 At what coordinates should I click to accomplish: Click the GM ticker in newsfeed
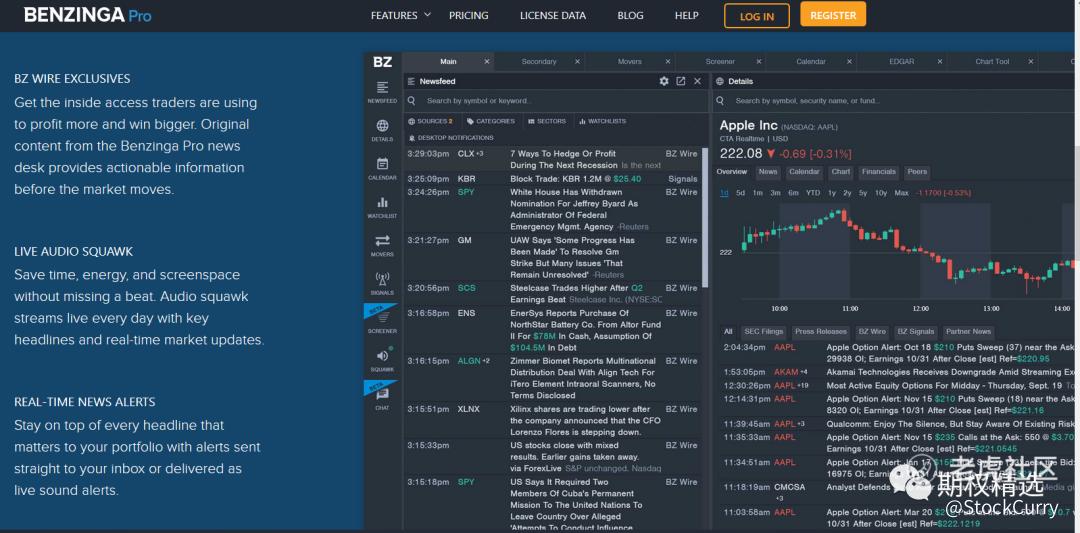click(x=465, y=240)
